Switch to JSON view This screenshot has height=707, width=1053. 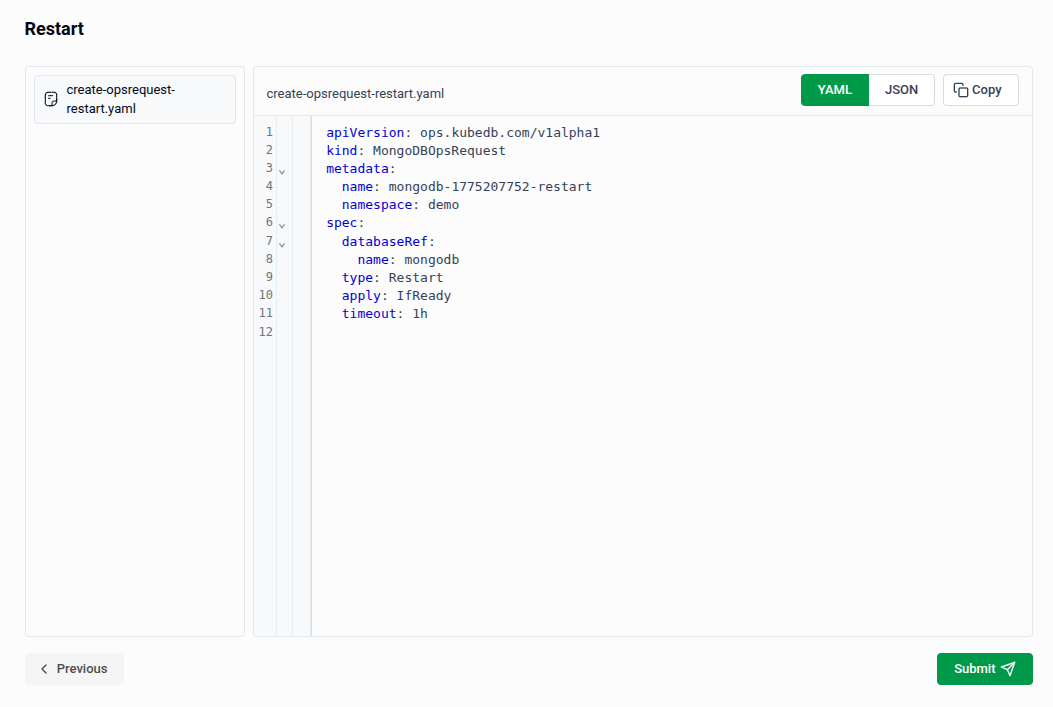[x=901, y=89]
